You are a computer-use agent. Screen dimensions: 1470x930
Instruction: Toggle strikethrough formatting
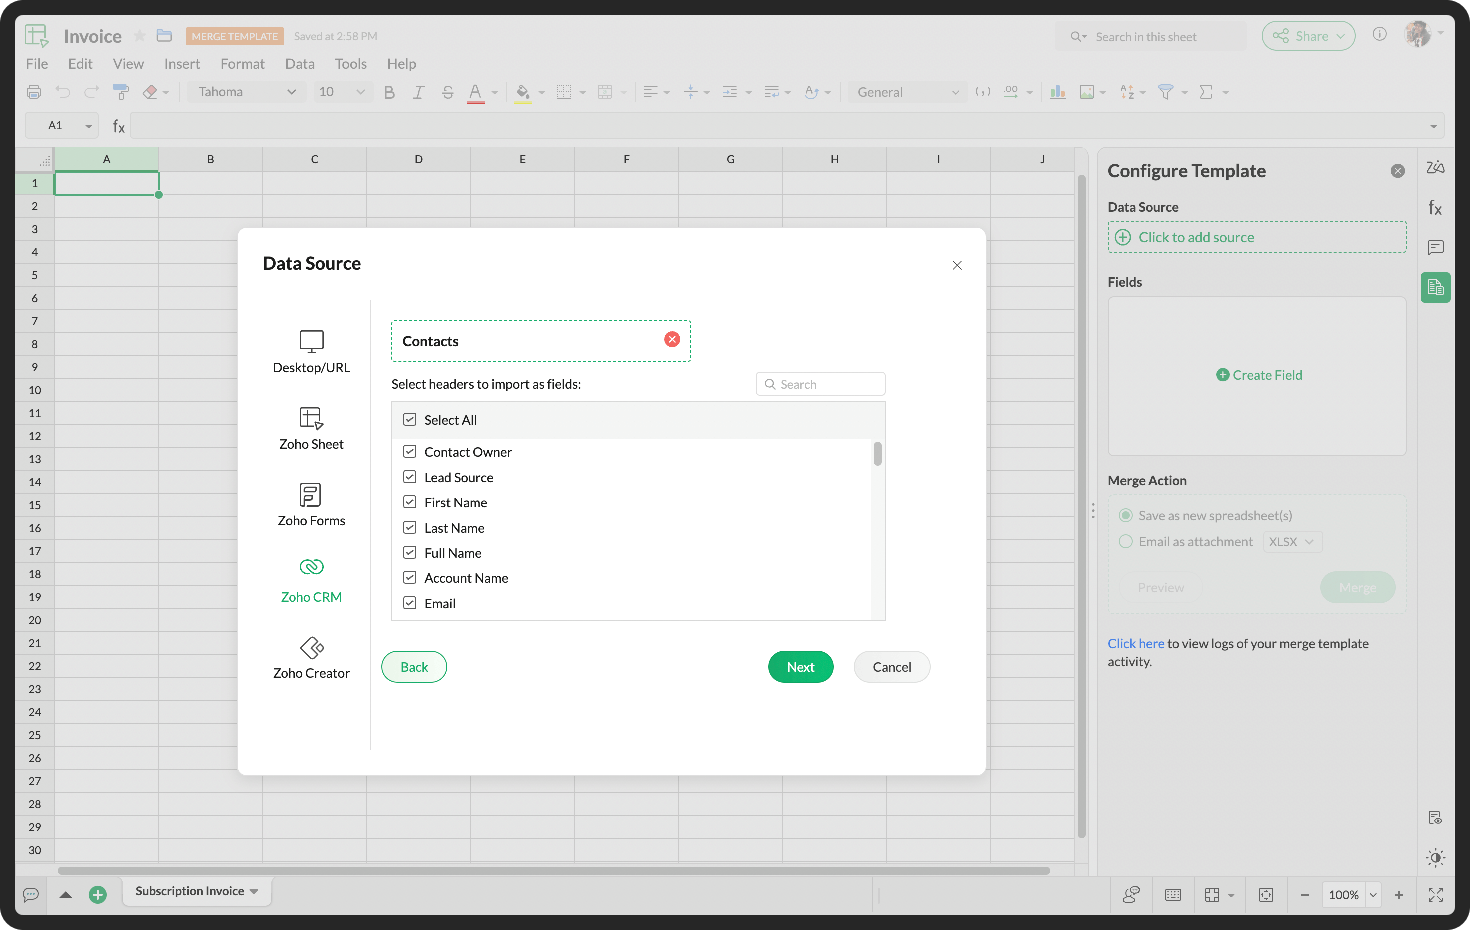point(447,92)
